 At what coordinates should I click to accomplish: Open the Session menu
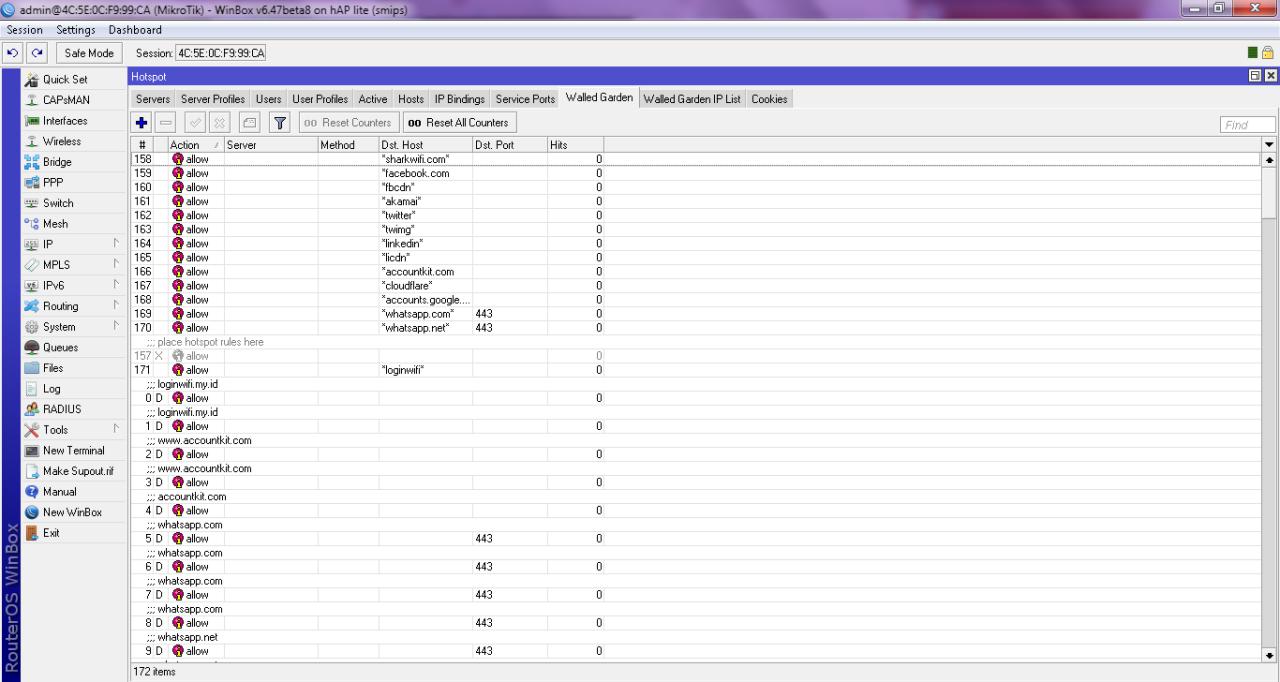point(24,30)
